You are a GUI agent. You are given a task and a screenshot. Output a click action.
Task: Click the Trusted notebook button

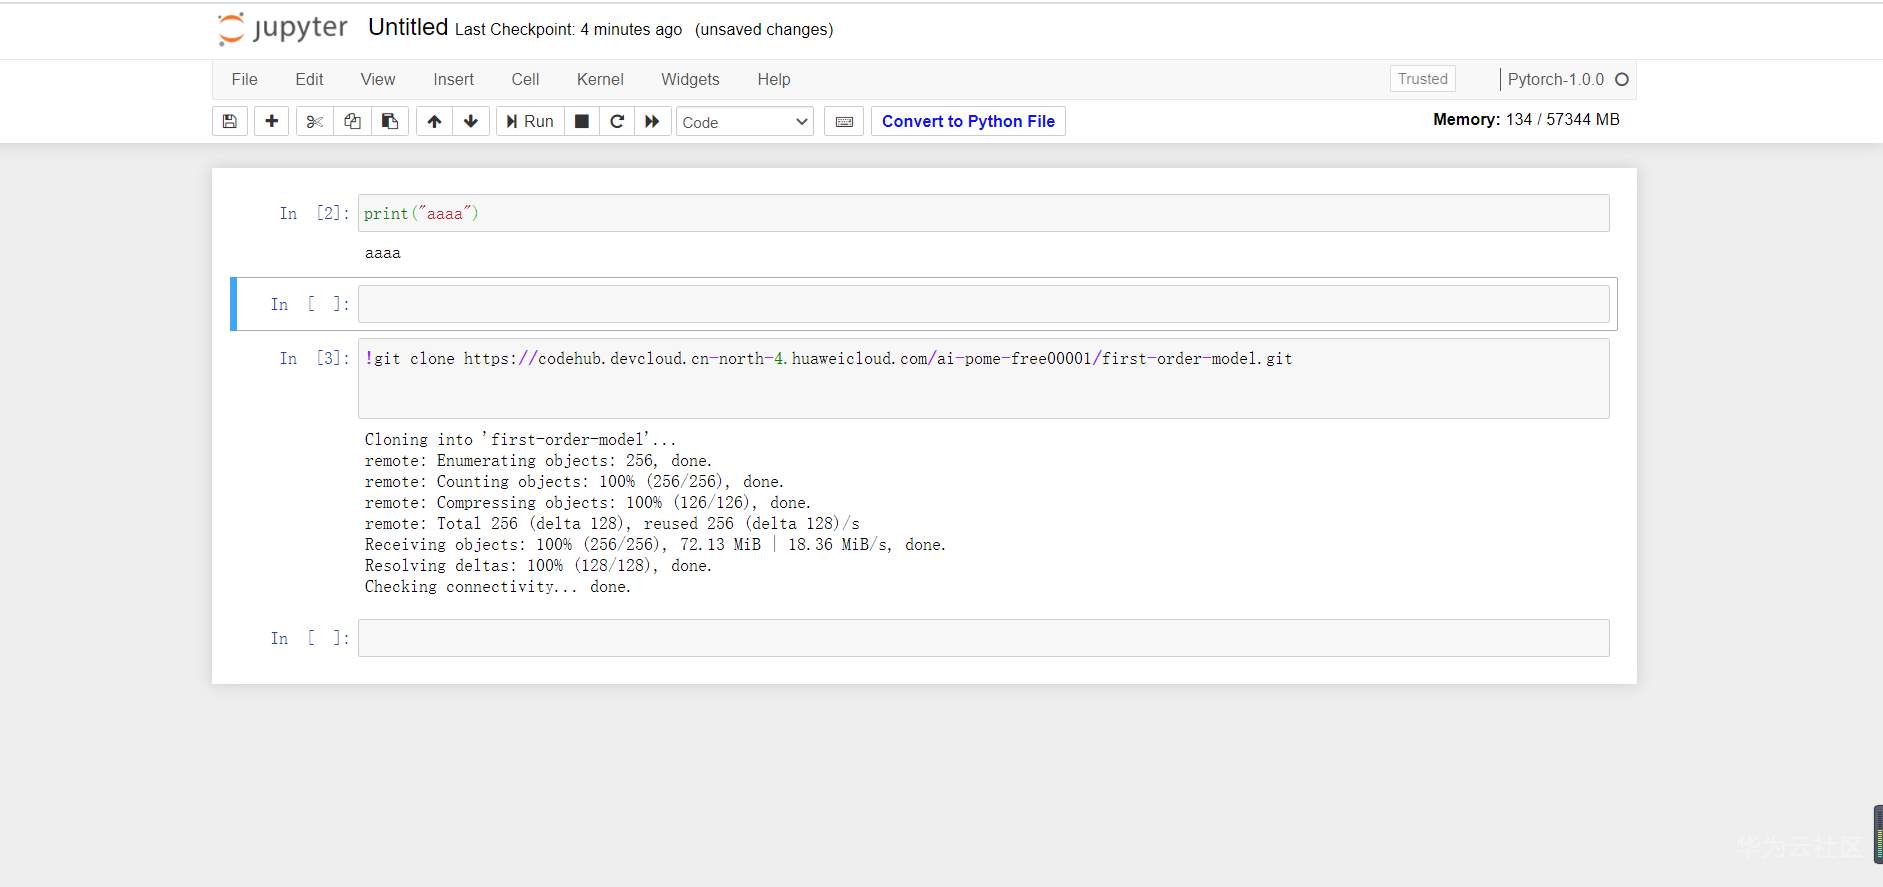tap(1423, 79)
